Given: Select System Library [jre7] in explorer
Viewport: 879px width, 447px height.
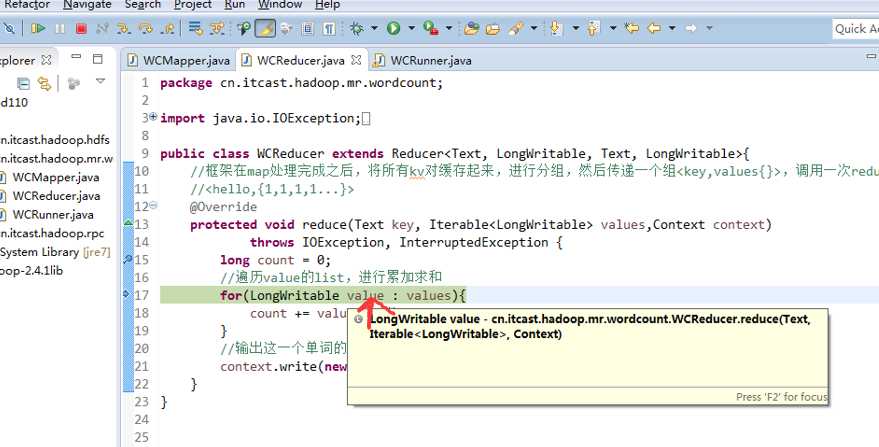Looking at the screenshot, I should pos(55,252).
